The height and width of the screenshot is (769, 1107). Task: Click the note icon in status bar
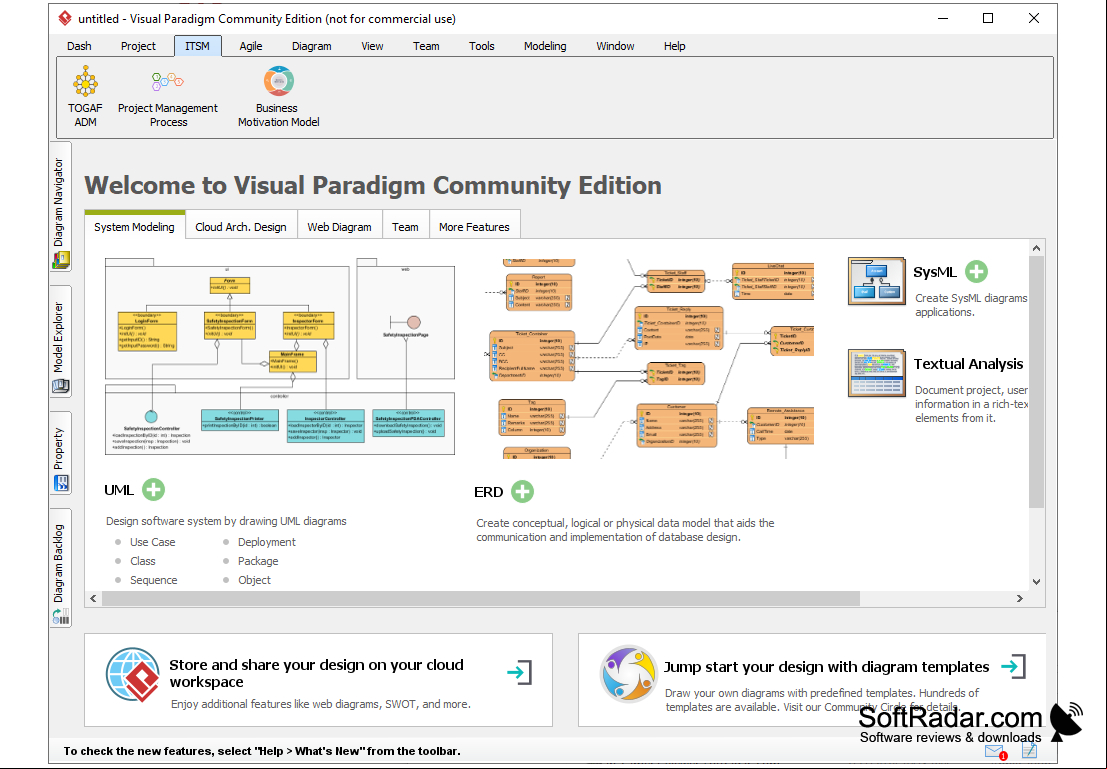point(1030,751)
